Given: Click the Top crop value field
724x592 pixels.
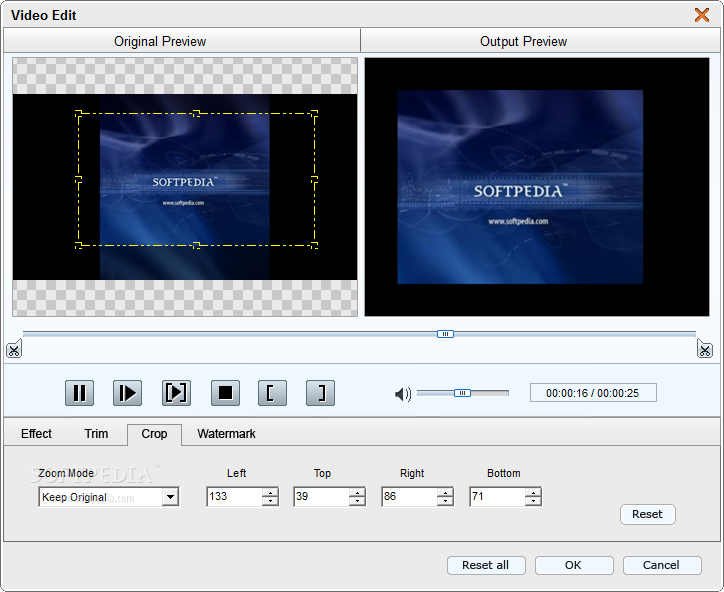Looking at the screenshot, I should click(321, 496).
